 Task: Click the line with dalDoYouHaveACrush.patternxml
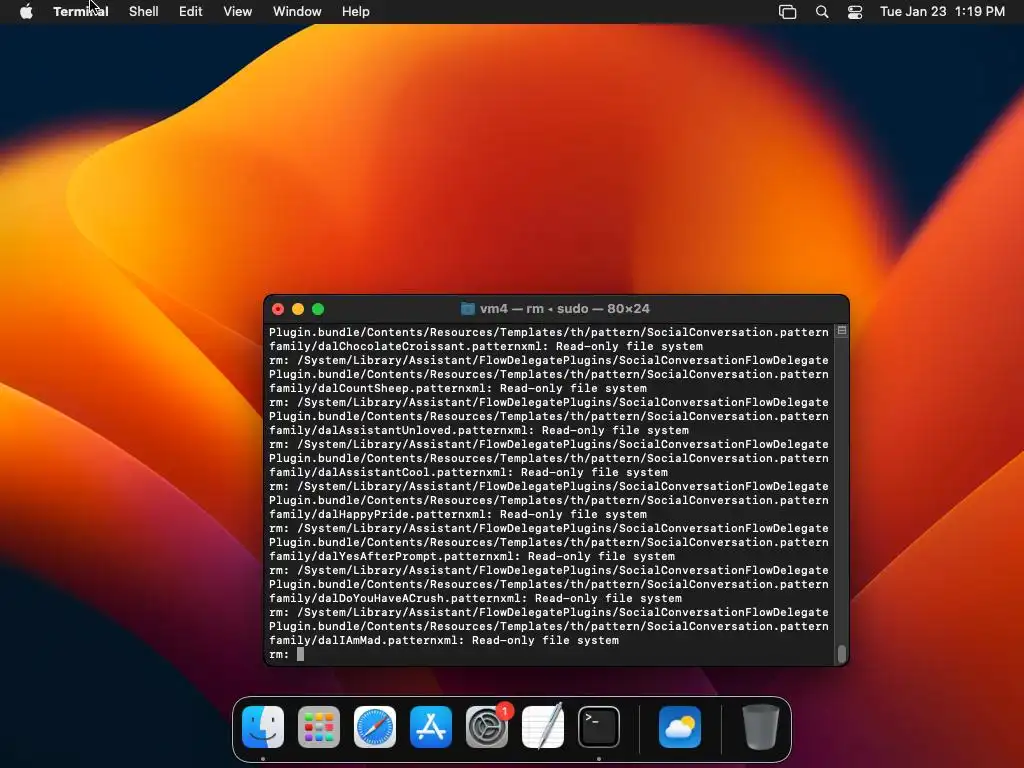[x=475, y=598]
